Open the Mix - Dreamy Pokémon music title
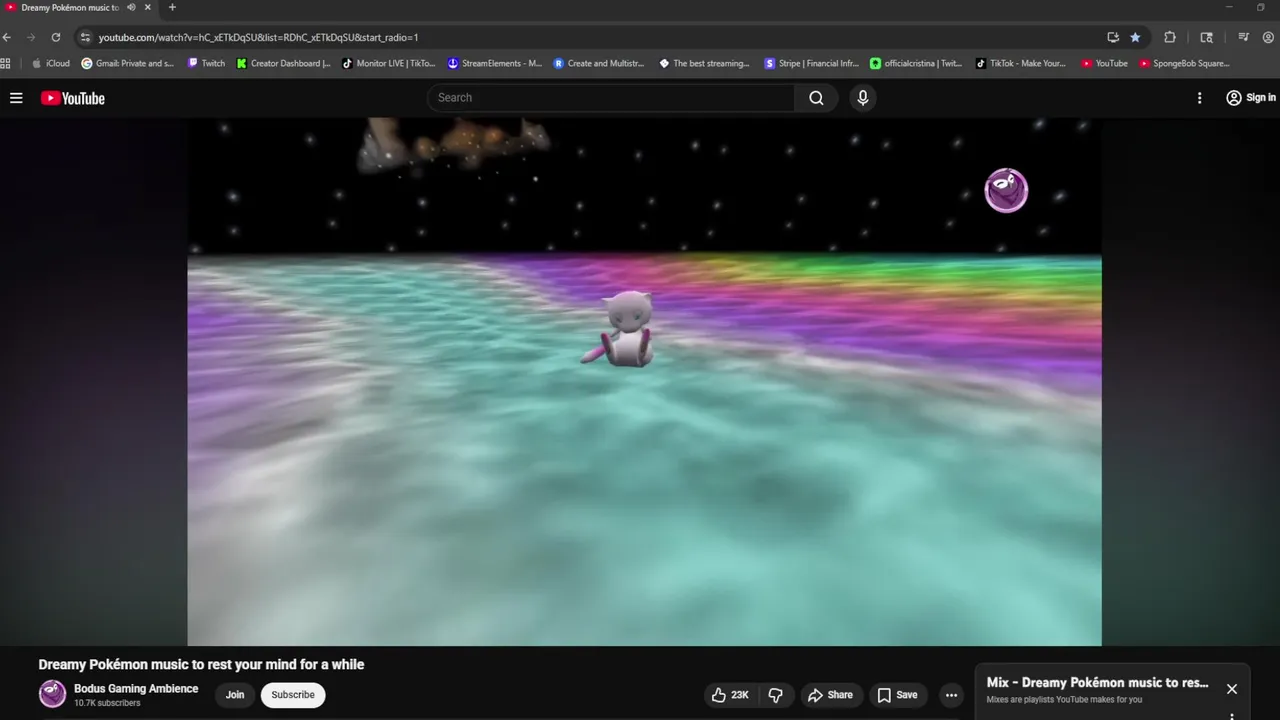 click(1097, 683)
